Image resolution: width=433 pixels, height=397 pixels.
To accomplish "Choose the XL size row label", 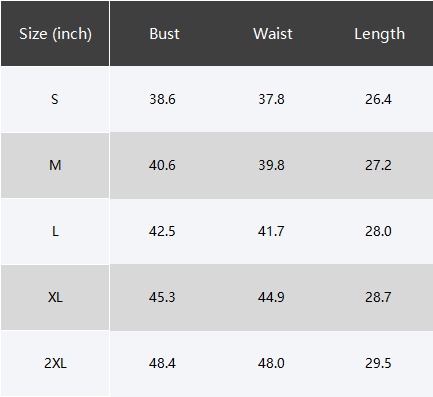I will coord(55,297).
